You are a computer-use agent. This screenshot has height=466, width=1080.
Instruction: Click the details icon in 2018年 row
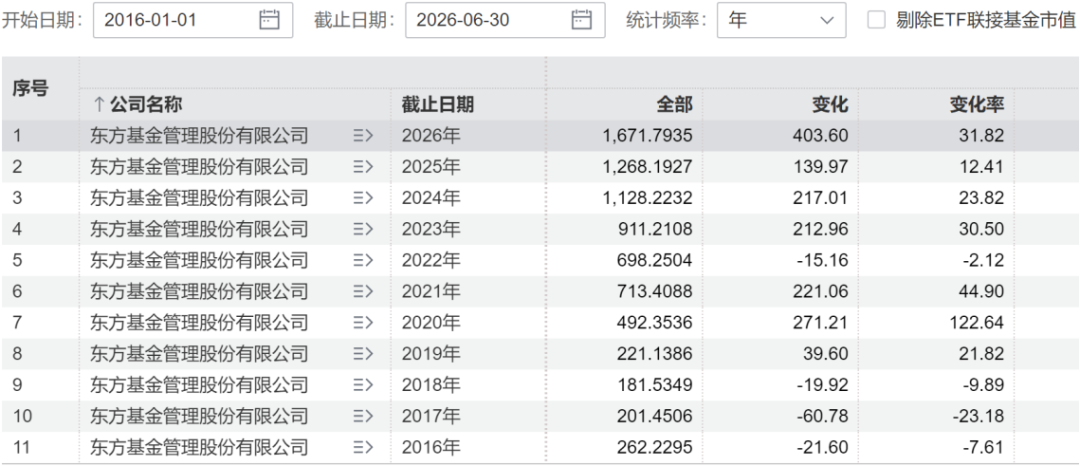[x=362, y=385]
